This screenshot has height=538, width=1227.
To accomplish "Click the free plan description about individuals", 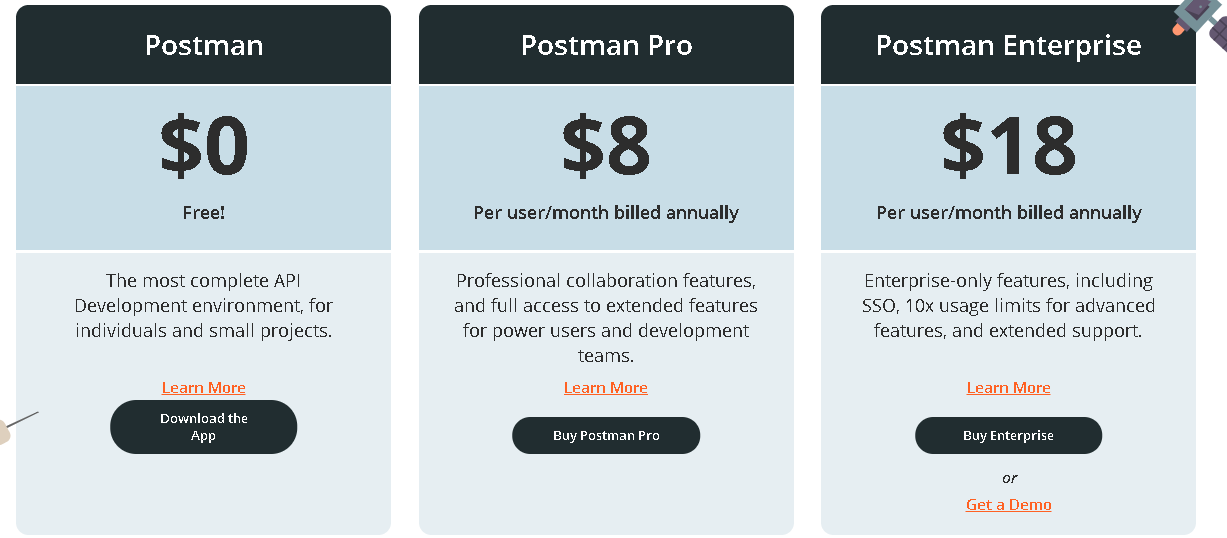I will pos(204,306).
